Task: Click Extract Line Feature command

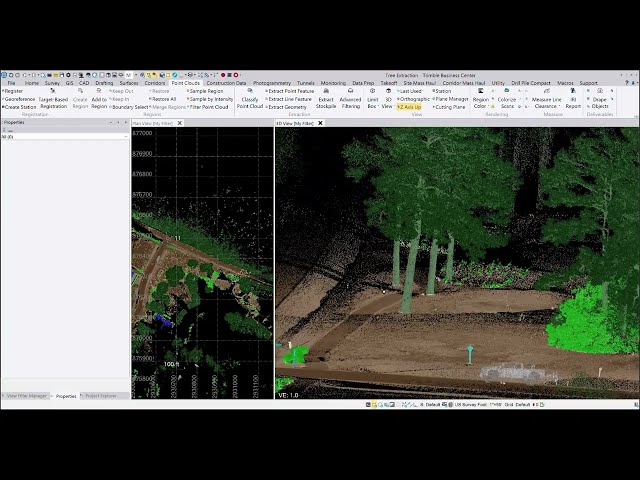Action: tap(289, 99)
